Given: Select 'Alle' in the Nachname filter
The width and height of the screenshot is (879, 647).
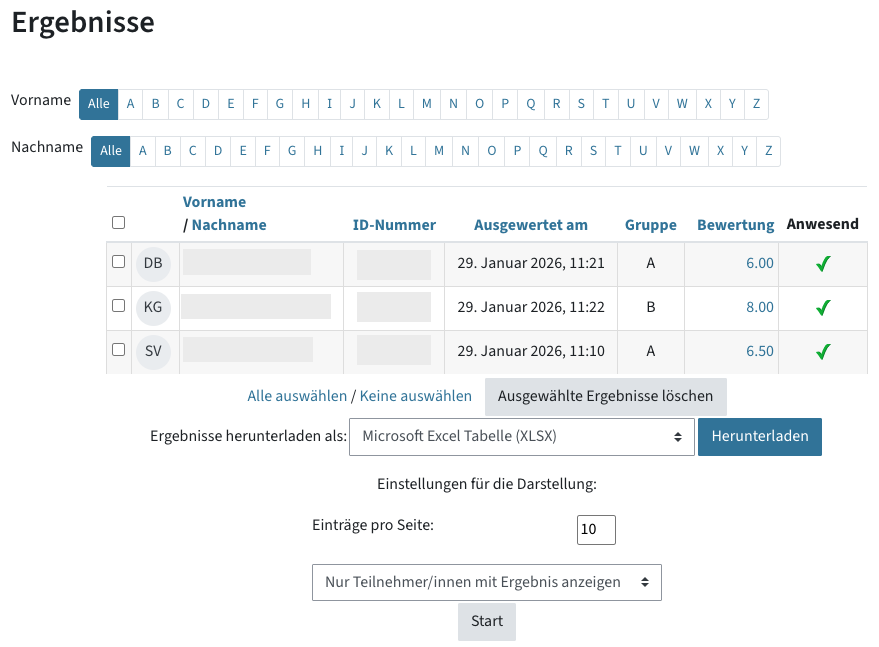Looking at the screenshot, I should point(110,152).
